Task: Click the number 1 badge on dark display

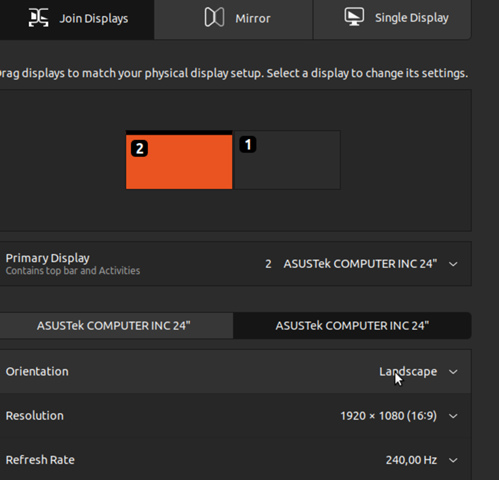Action: (x=248, y=144)
